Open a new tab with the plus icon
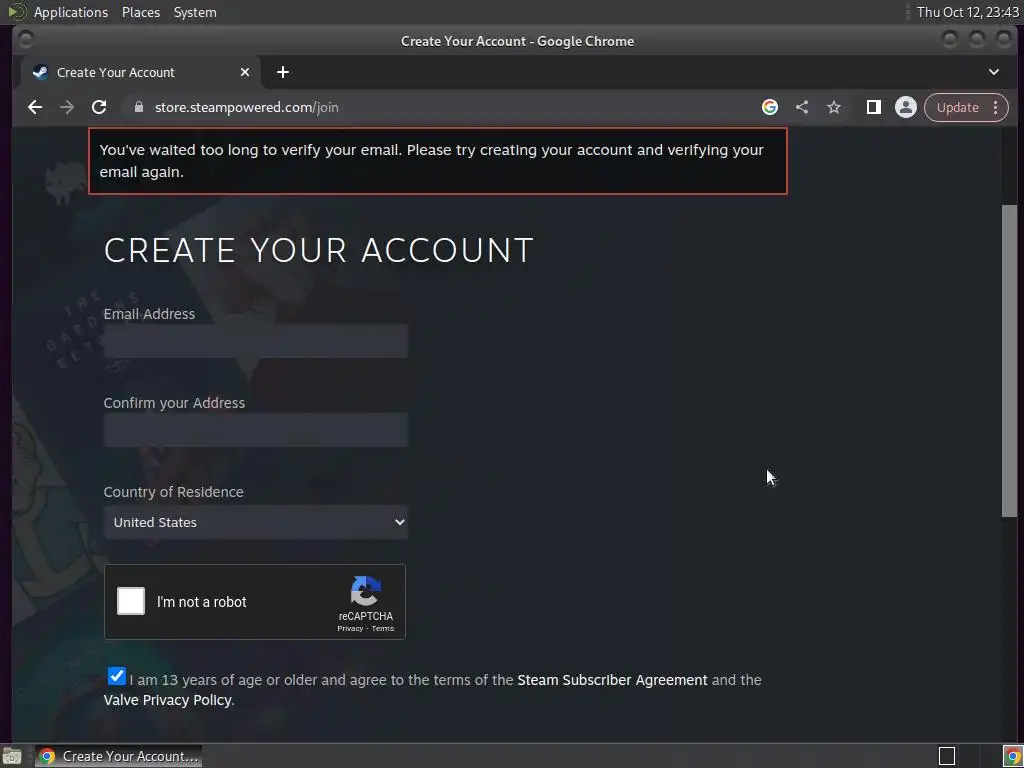 click(283, 72)
